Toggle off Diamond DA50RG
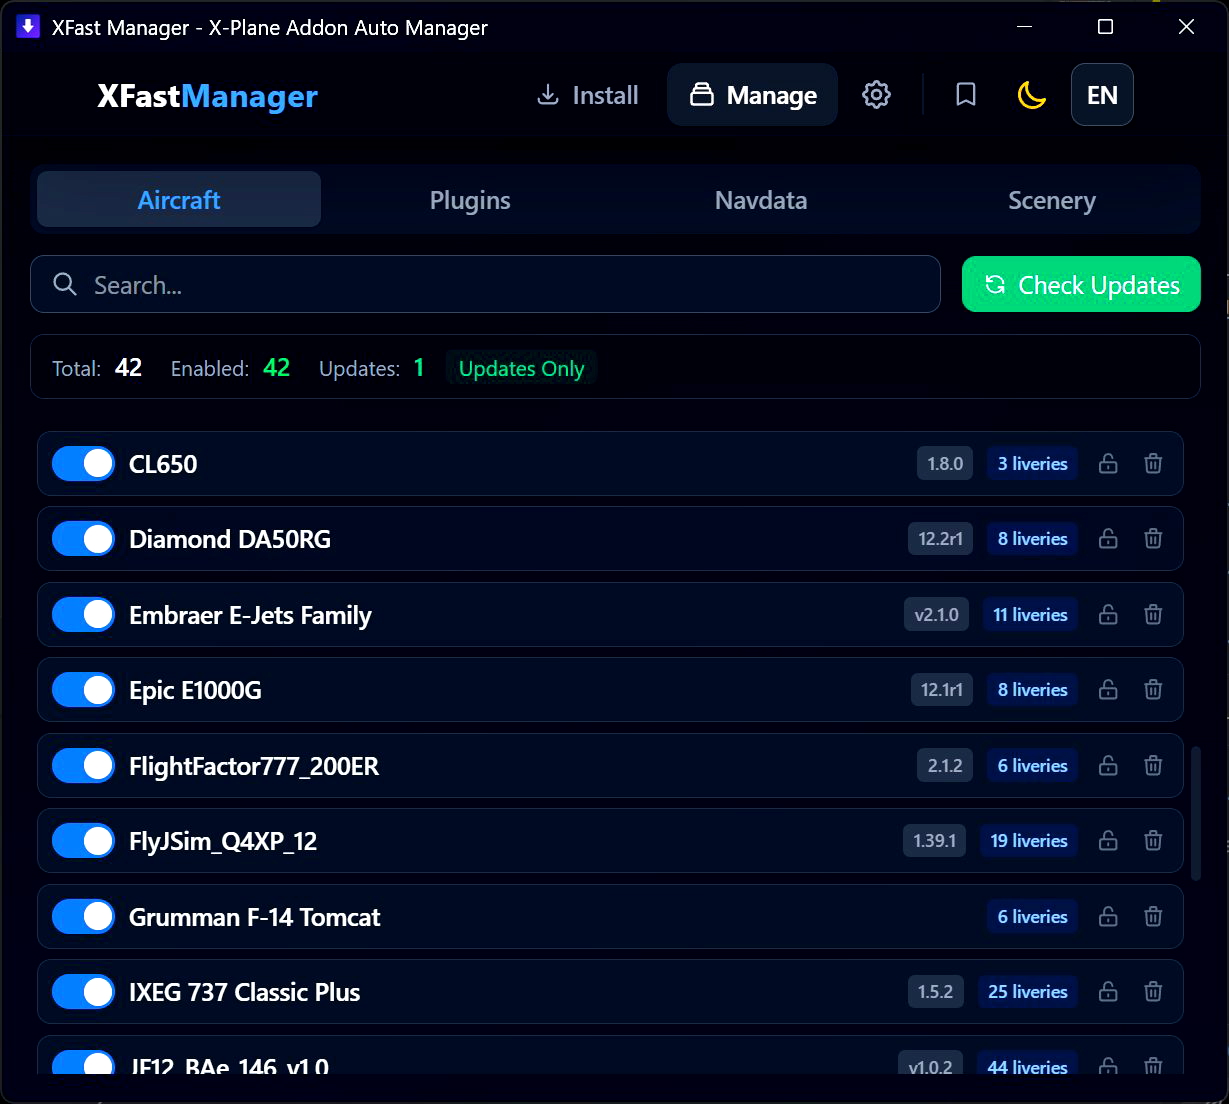This screenshot has height=1104, width=1229. click(84, 539)
